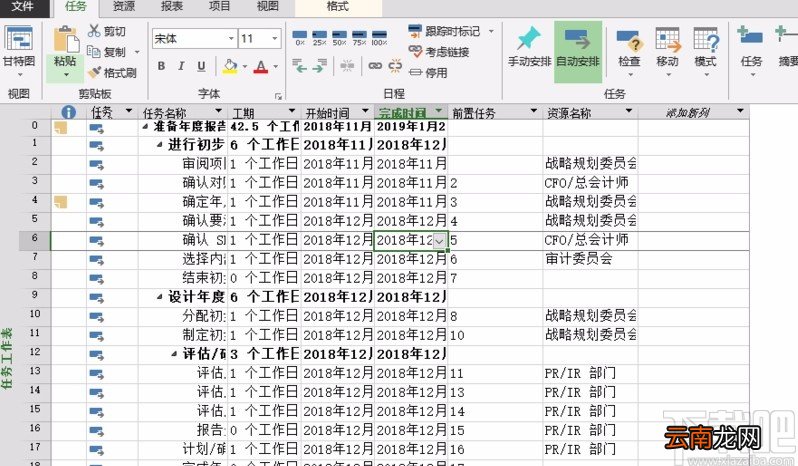Open filter dropdown for 工期 column
This screenshot has height=466, width=798.
coord(292,111)
